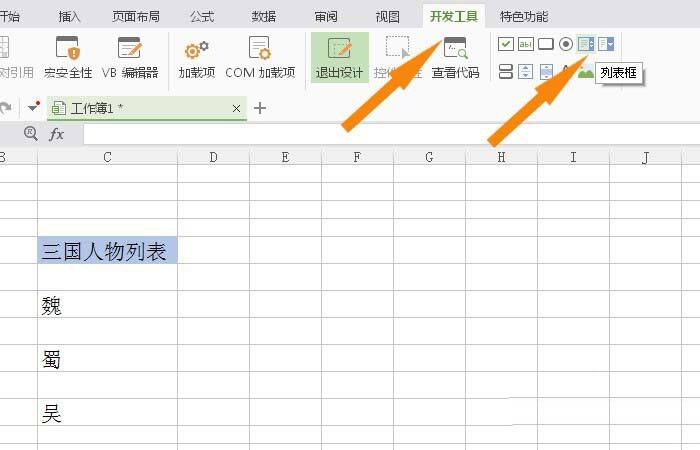The image size is (700, 450).
Task: Insert a scroll bar control
Action: [546, 71]
